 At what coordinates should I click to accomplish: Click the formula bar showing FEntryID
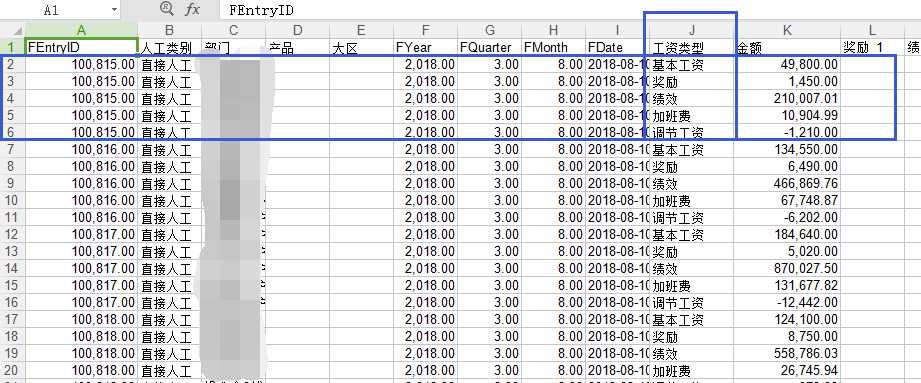tap(570, 10)
